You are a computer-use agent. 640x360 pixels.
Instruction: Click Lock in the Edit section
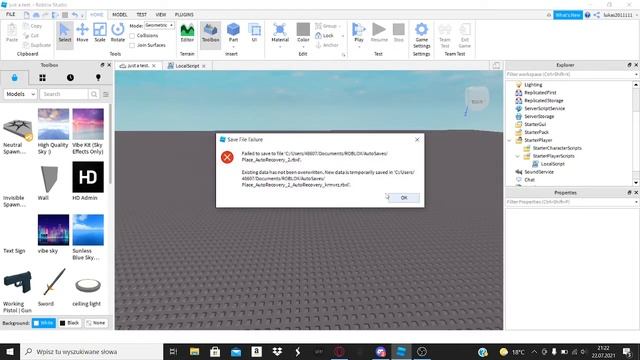[325, 36]
